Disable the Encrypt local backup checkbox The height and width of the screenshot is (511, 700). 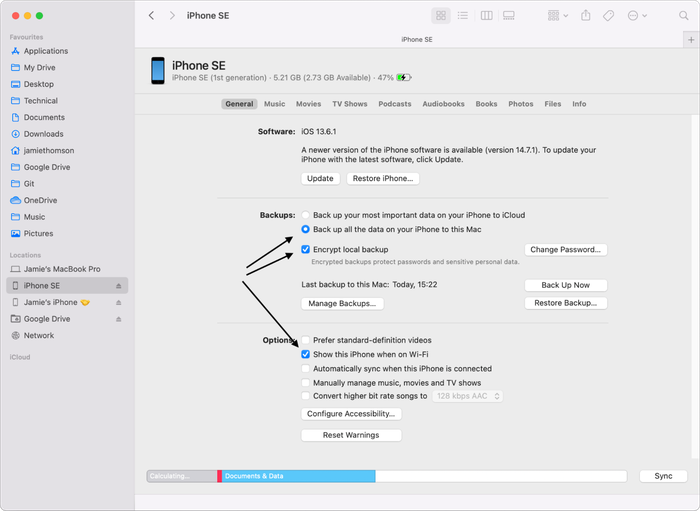(306, 249)
